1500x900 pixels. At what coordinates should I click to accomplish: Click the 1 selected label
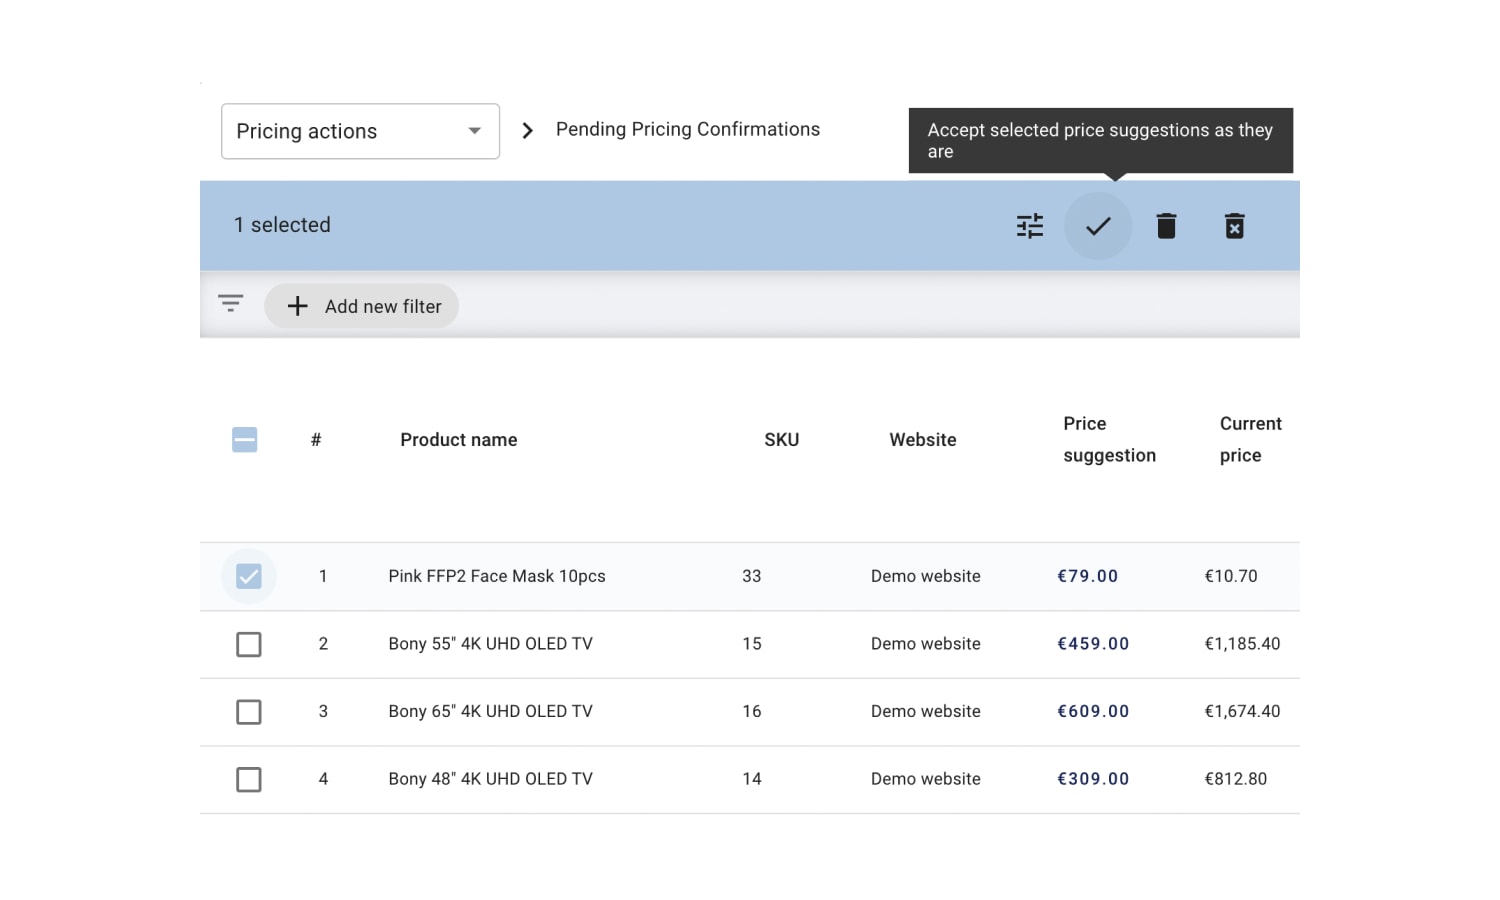click(282, 225)
